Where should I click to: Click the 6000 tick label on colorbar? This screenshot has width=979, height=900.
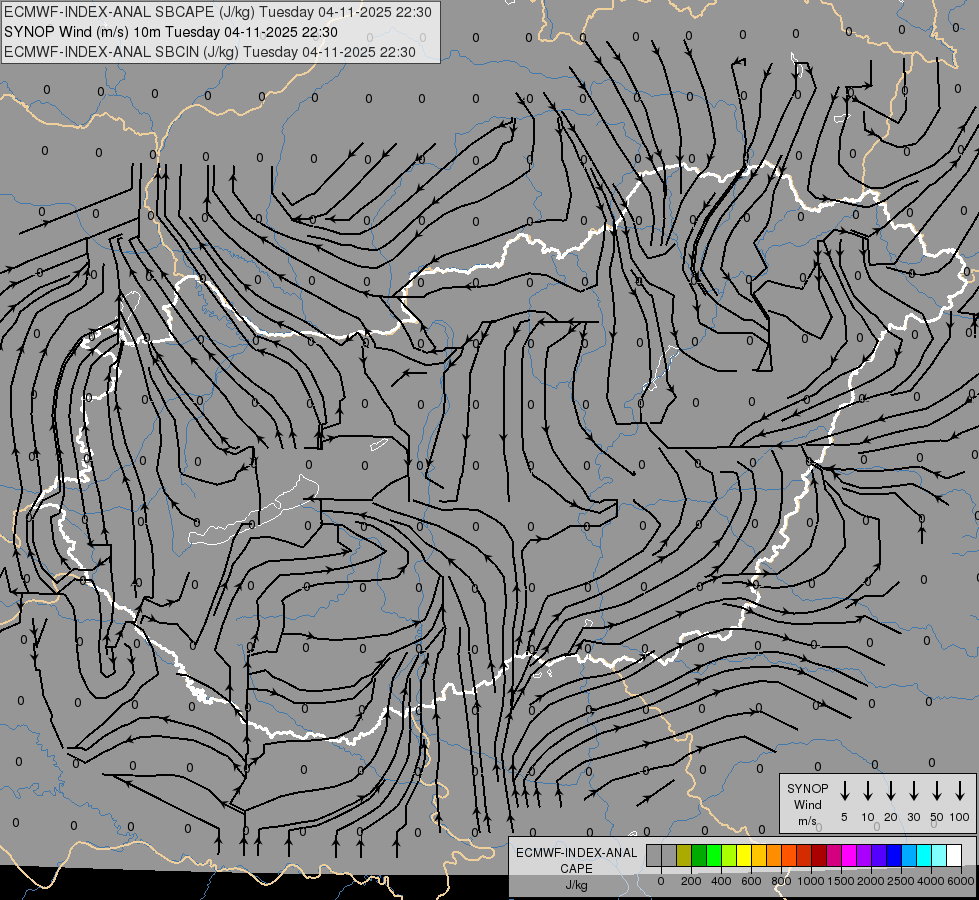click(x=961, y=881)
